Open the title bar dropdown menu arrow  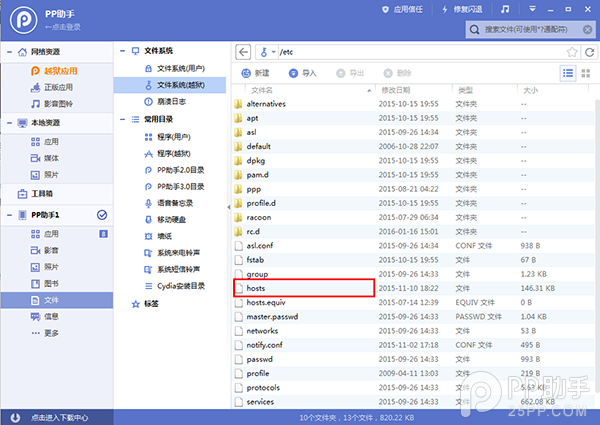point(532,9)
